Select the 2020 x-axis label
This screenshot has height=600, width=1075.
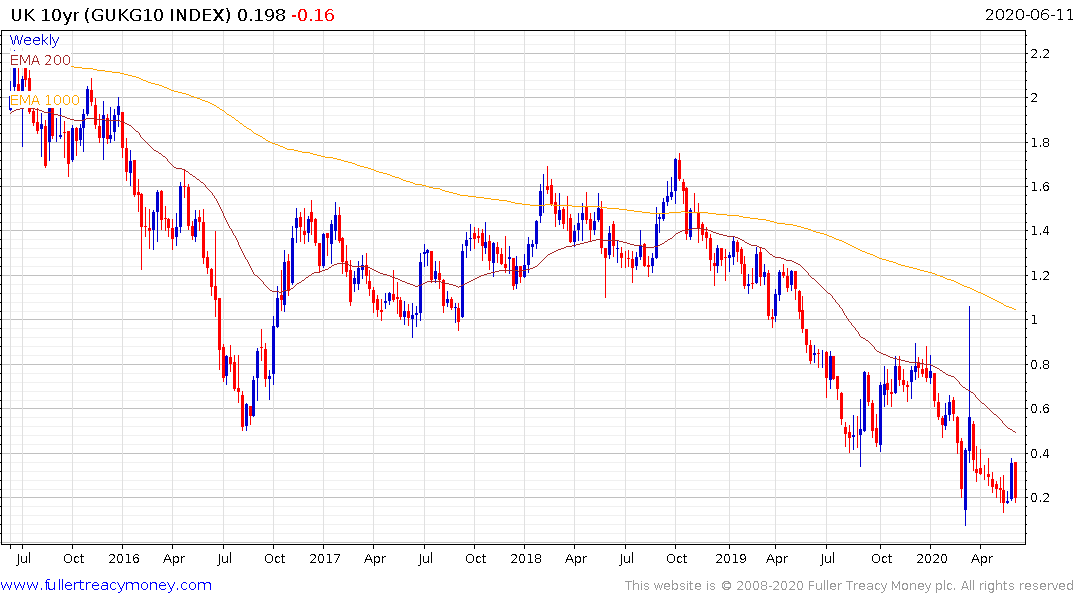(932, 558)
